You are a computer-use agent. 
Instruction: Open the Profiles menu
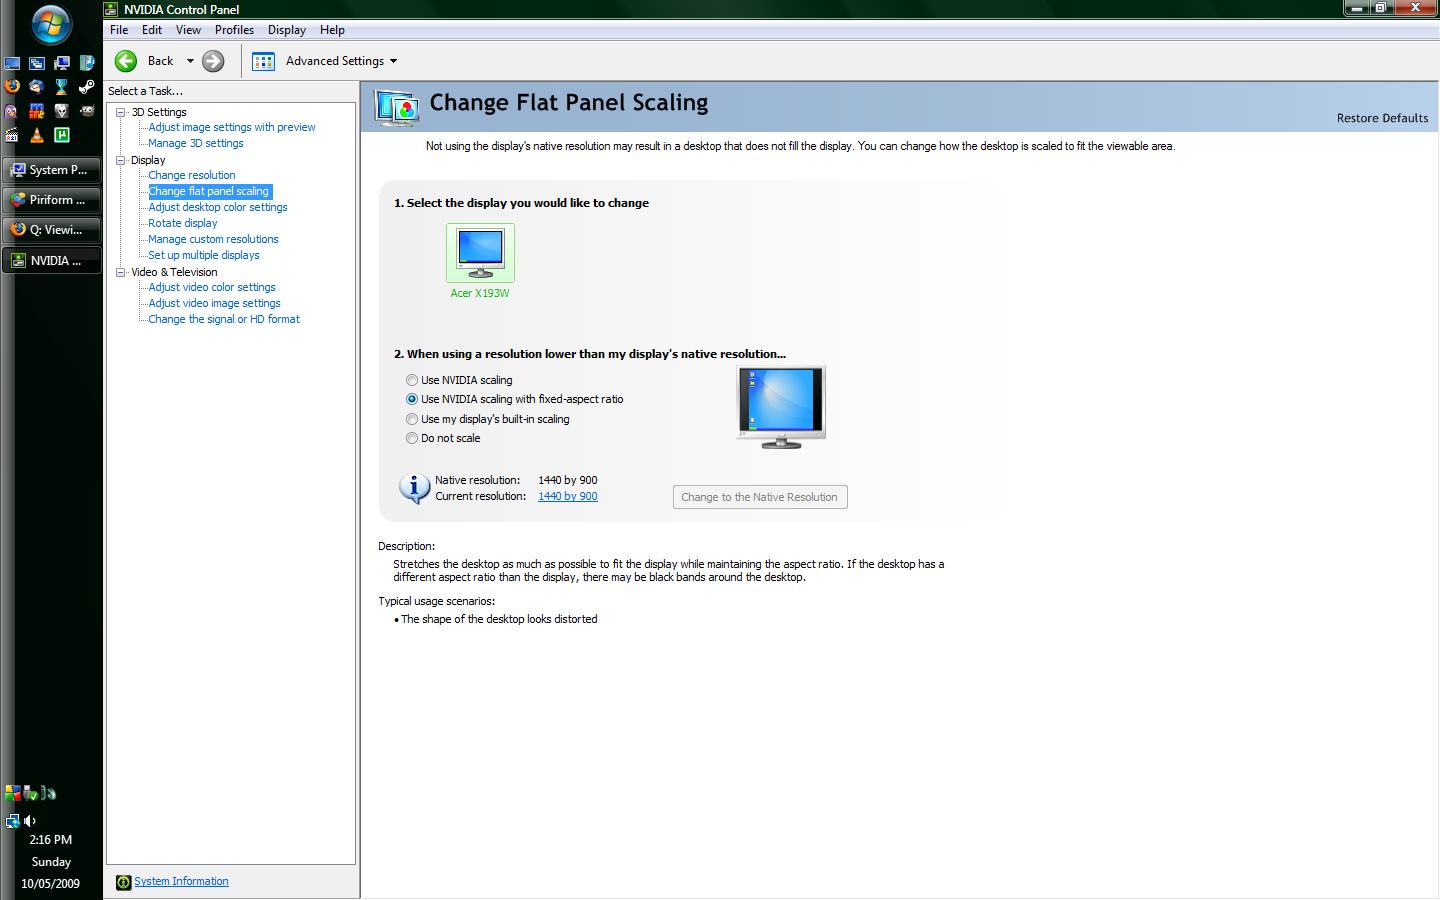point(234,30)
